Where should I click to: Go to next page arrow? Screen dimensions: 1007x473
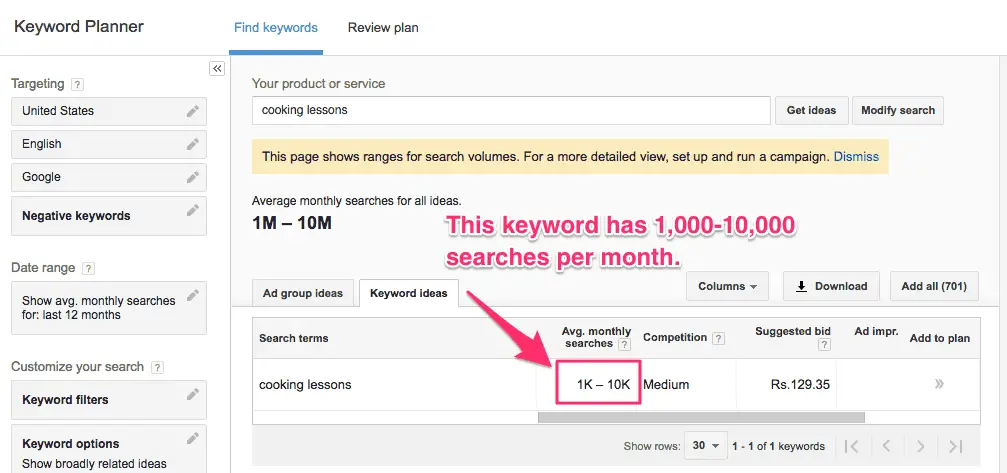(x=920, y=446)
